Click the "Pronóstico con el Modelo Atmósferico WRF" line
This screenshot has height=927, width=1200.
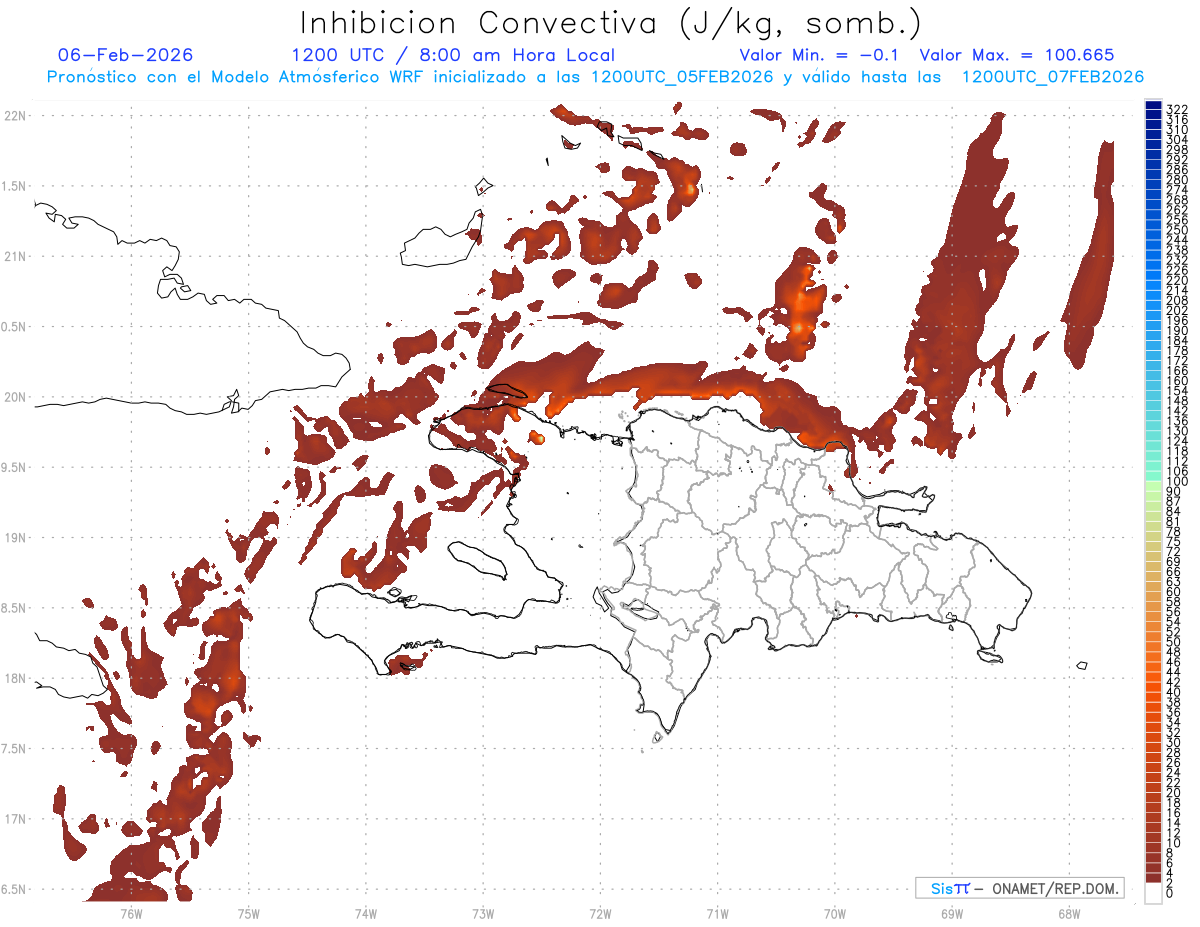coord(596,77)
